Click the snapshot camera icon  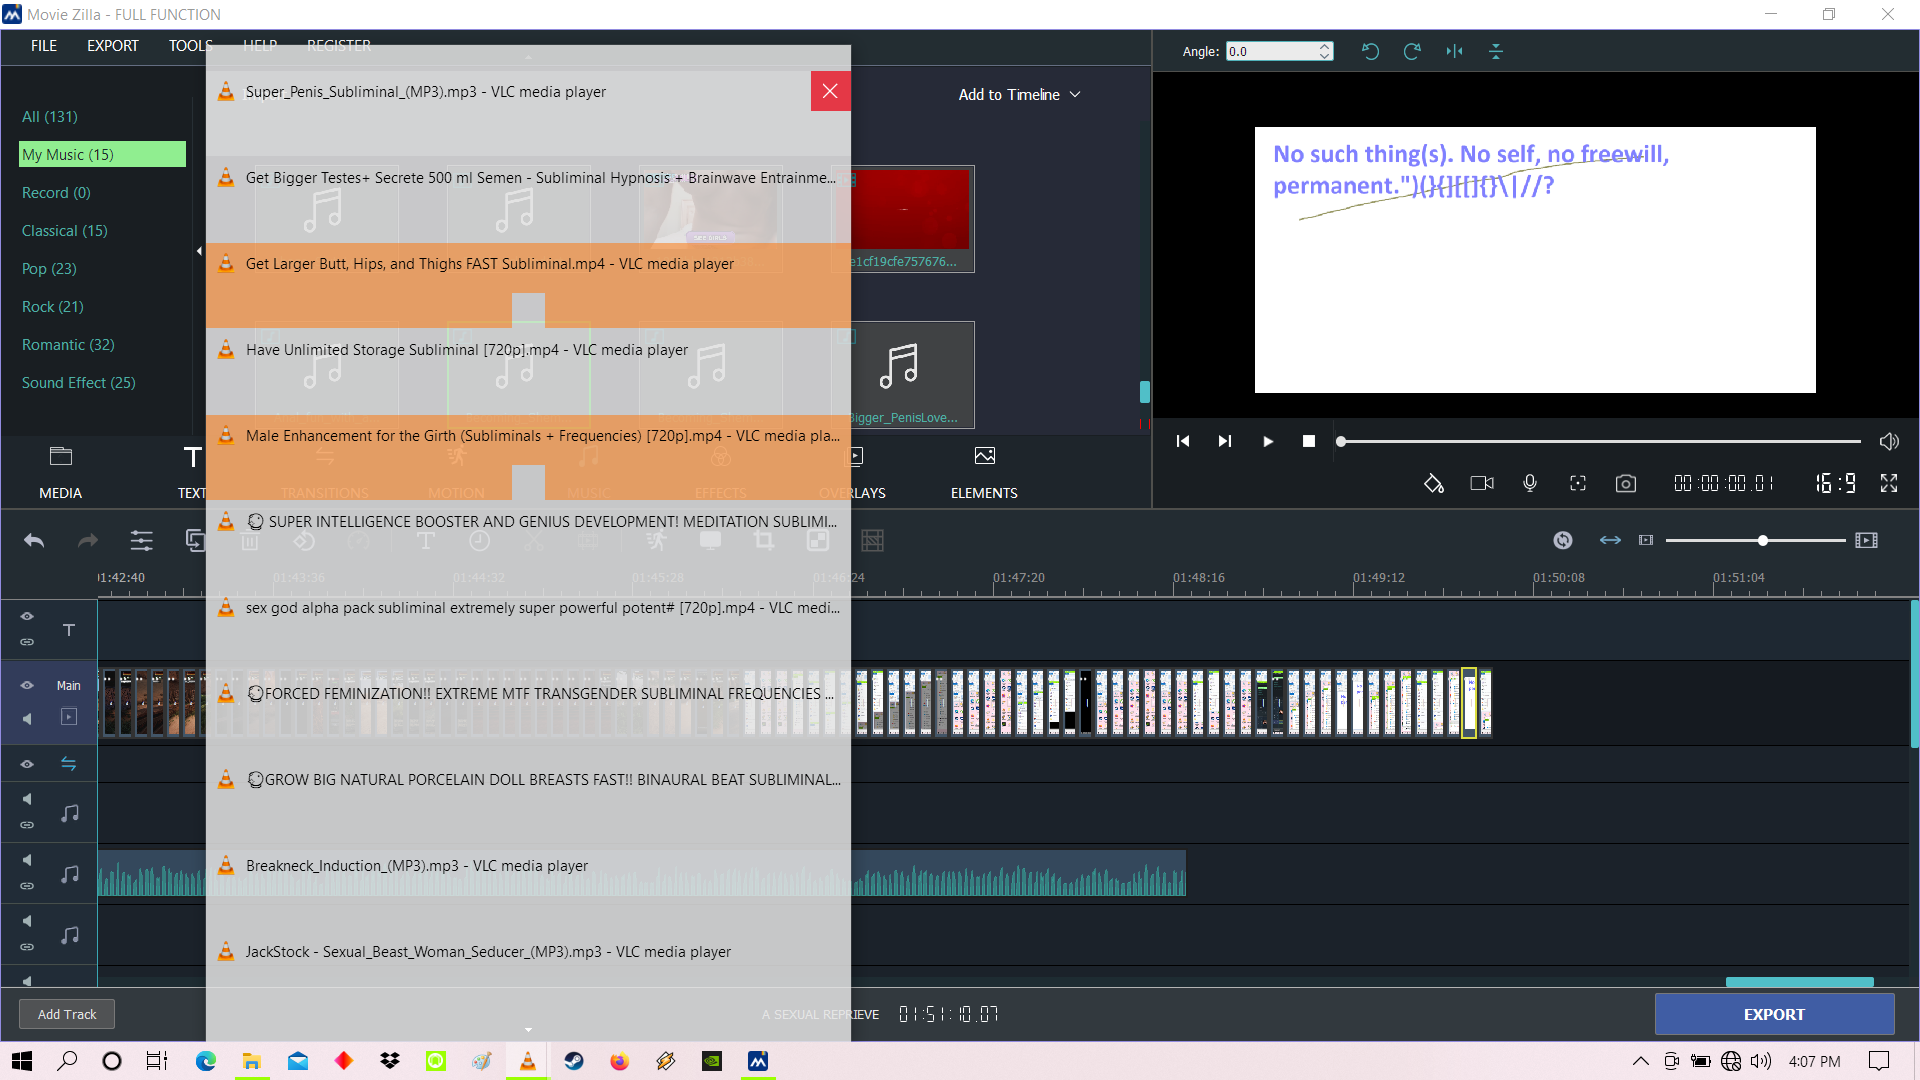(1626, 484)
